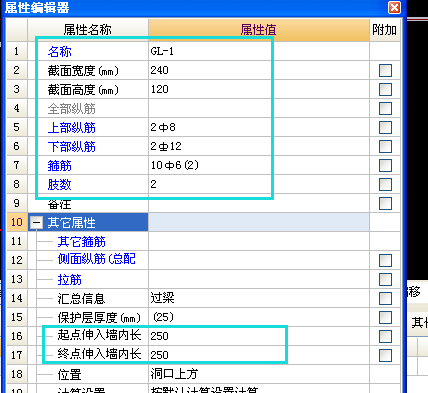Screen dimensions: 428x393
Task: Tick the 附加 checkbox for 箍筋
Action: click(385, 165)
